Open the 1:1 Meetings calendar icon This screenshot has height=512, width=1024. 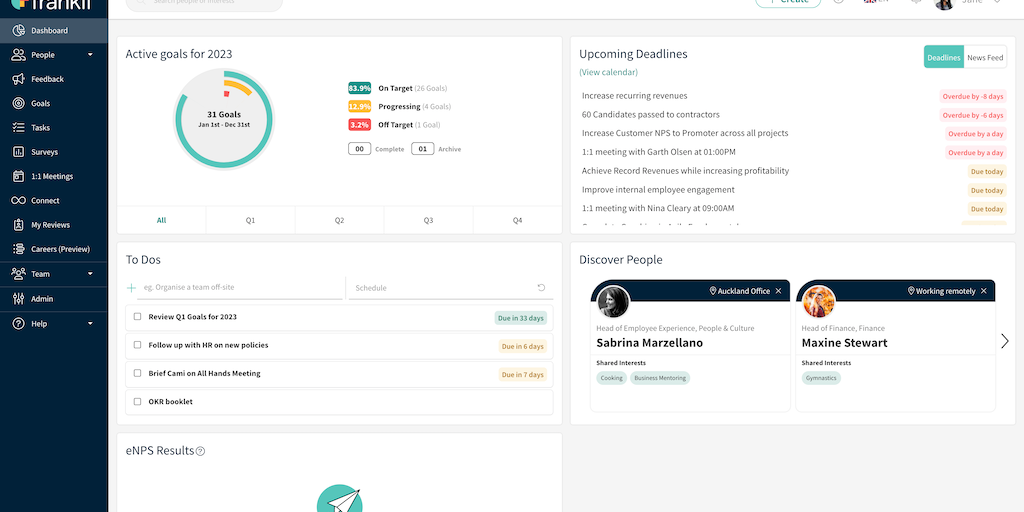coord(18,176)
